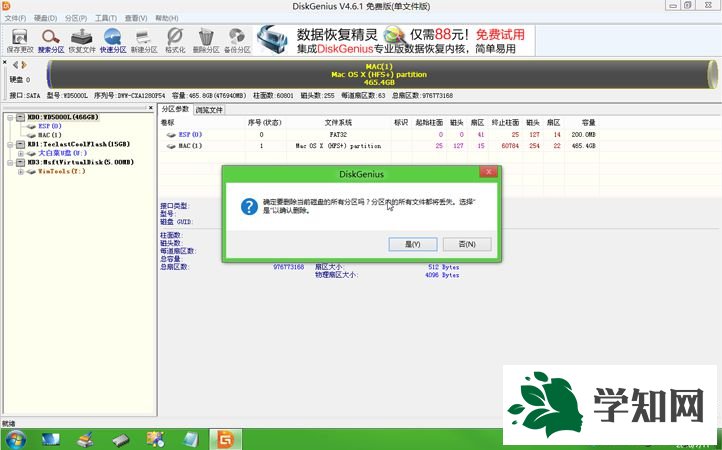Click the DiskGenius taskbar icon
The width and height of the screenshot is (722, 450).
point(226,440)
